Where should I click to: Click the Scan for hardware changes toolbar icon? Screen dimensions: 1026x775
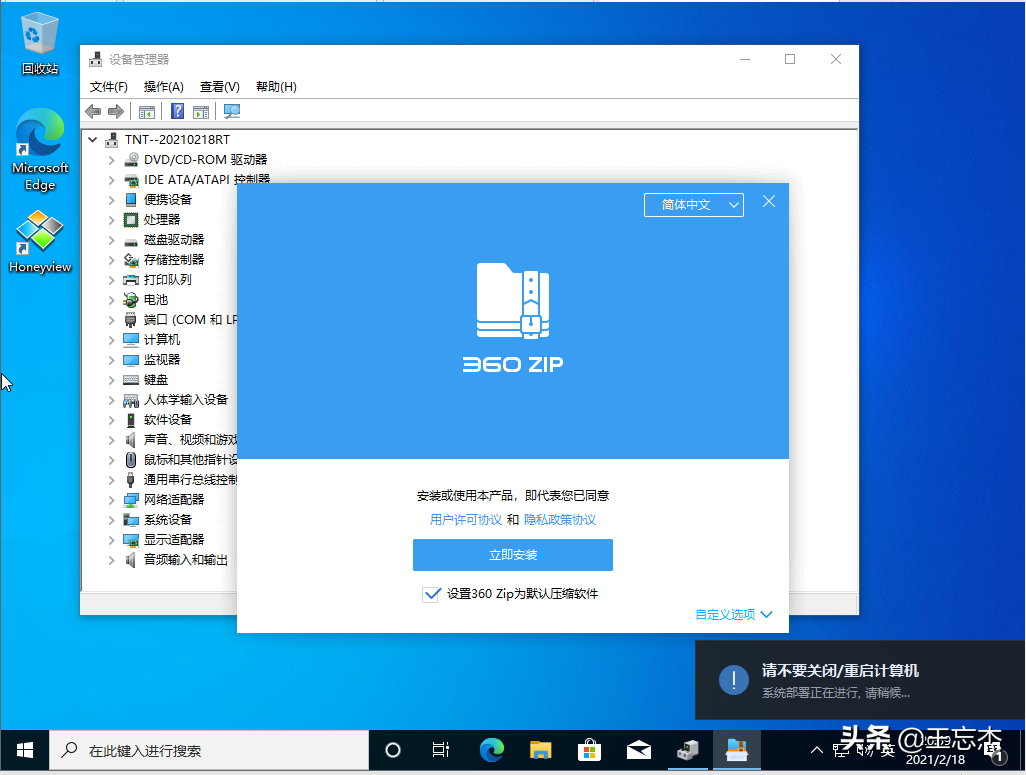coord(231,111)
